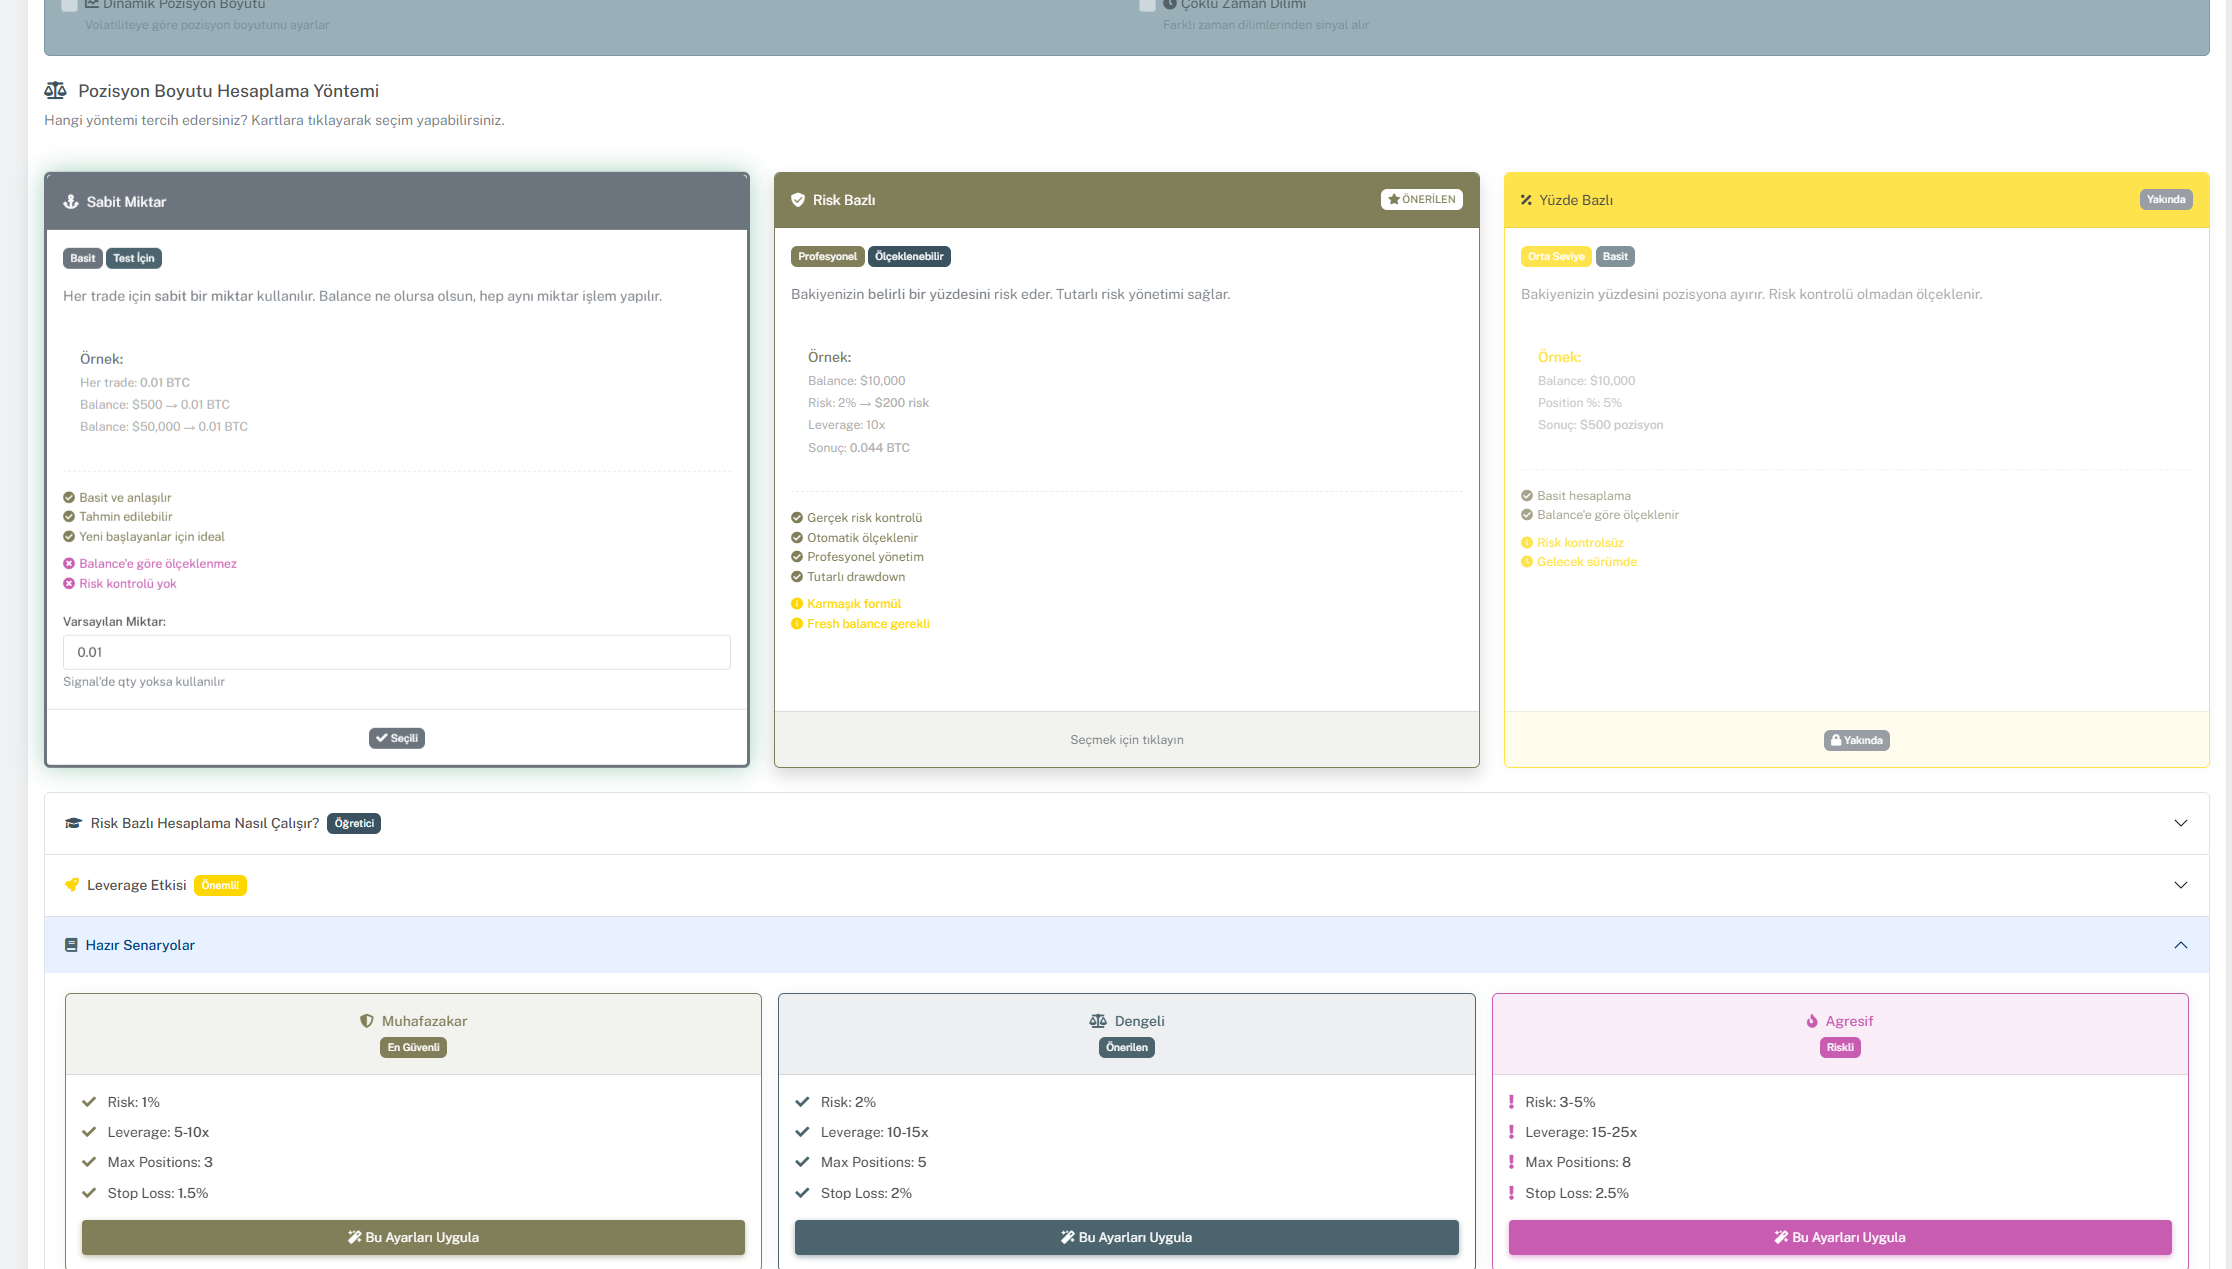This screenshot has height=1269, width=2232.
Task: Click the shield icon beside Risk Bazlı
Action: tap(798, 200)
